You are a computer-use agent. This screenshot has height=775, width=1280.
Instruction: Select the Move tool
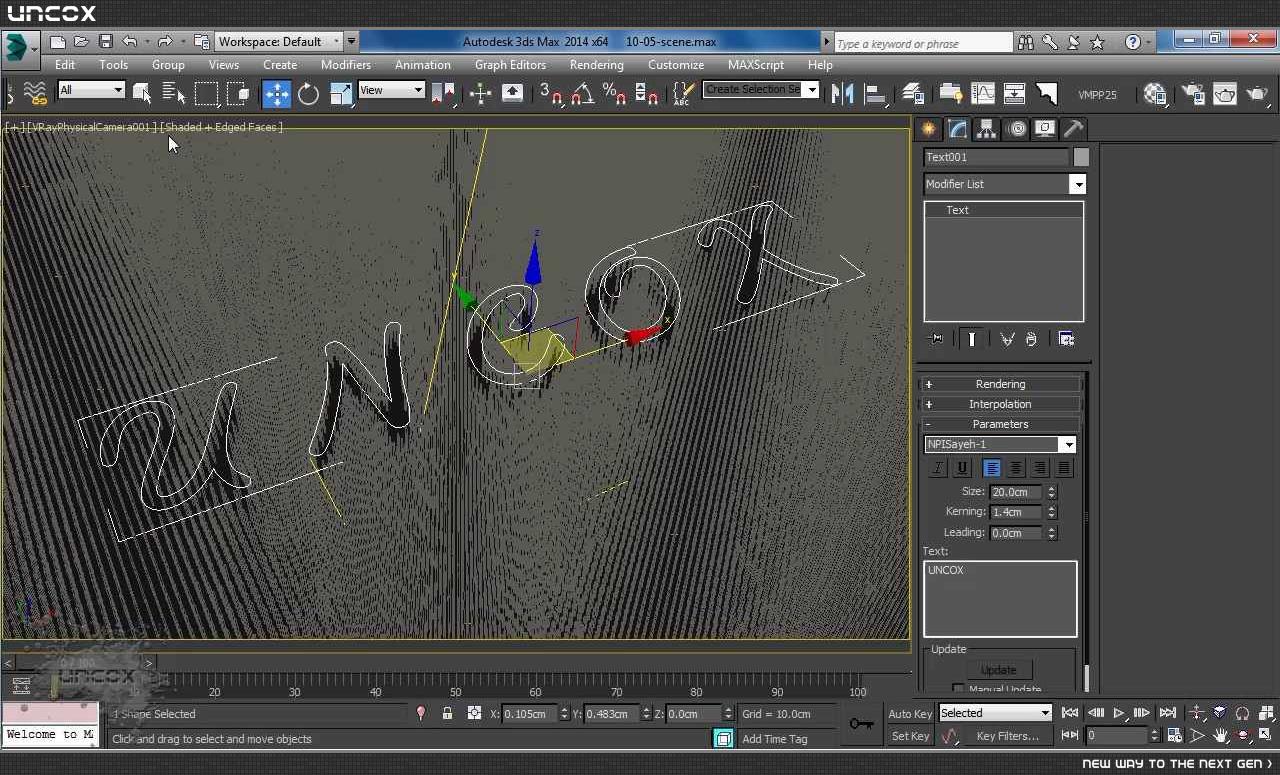(276, 94)
